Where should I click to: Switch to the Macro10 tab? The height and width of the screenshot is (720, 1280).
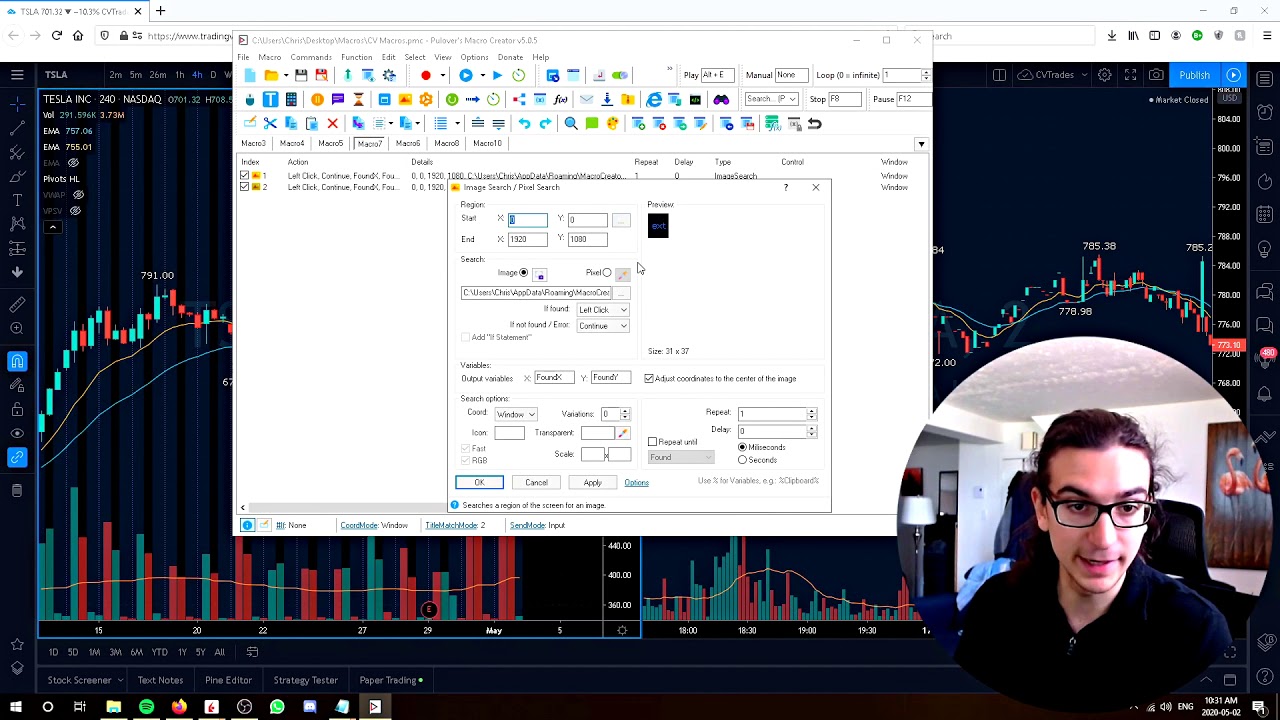point(487,143)
